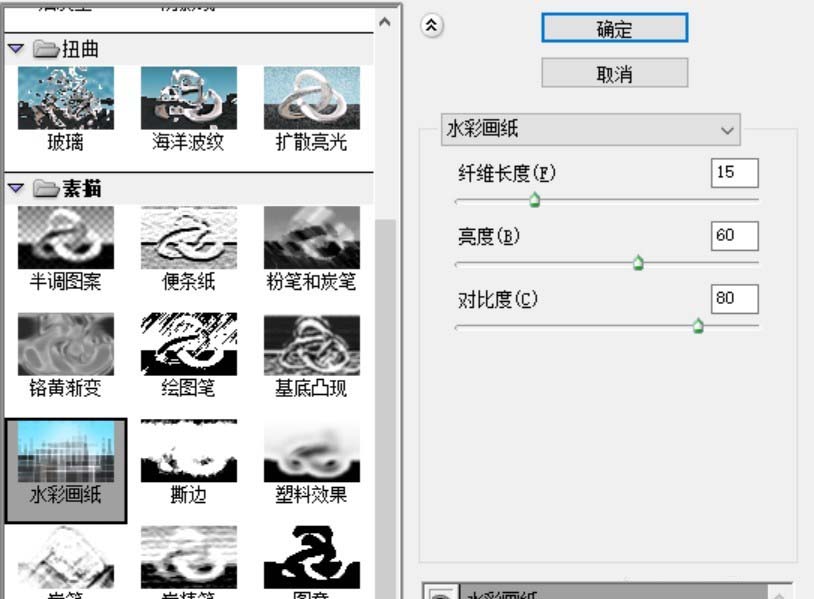Confirm with the 确定 button
The width and height of the screenshot is (814, 599).
pos(614,28)
